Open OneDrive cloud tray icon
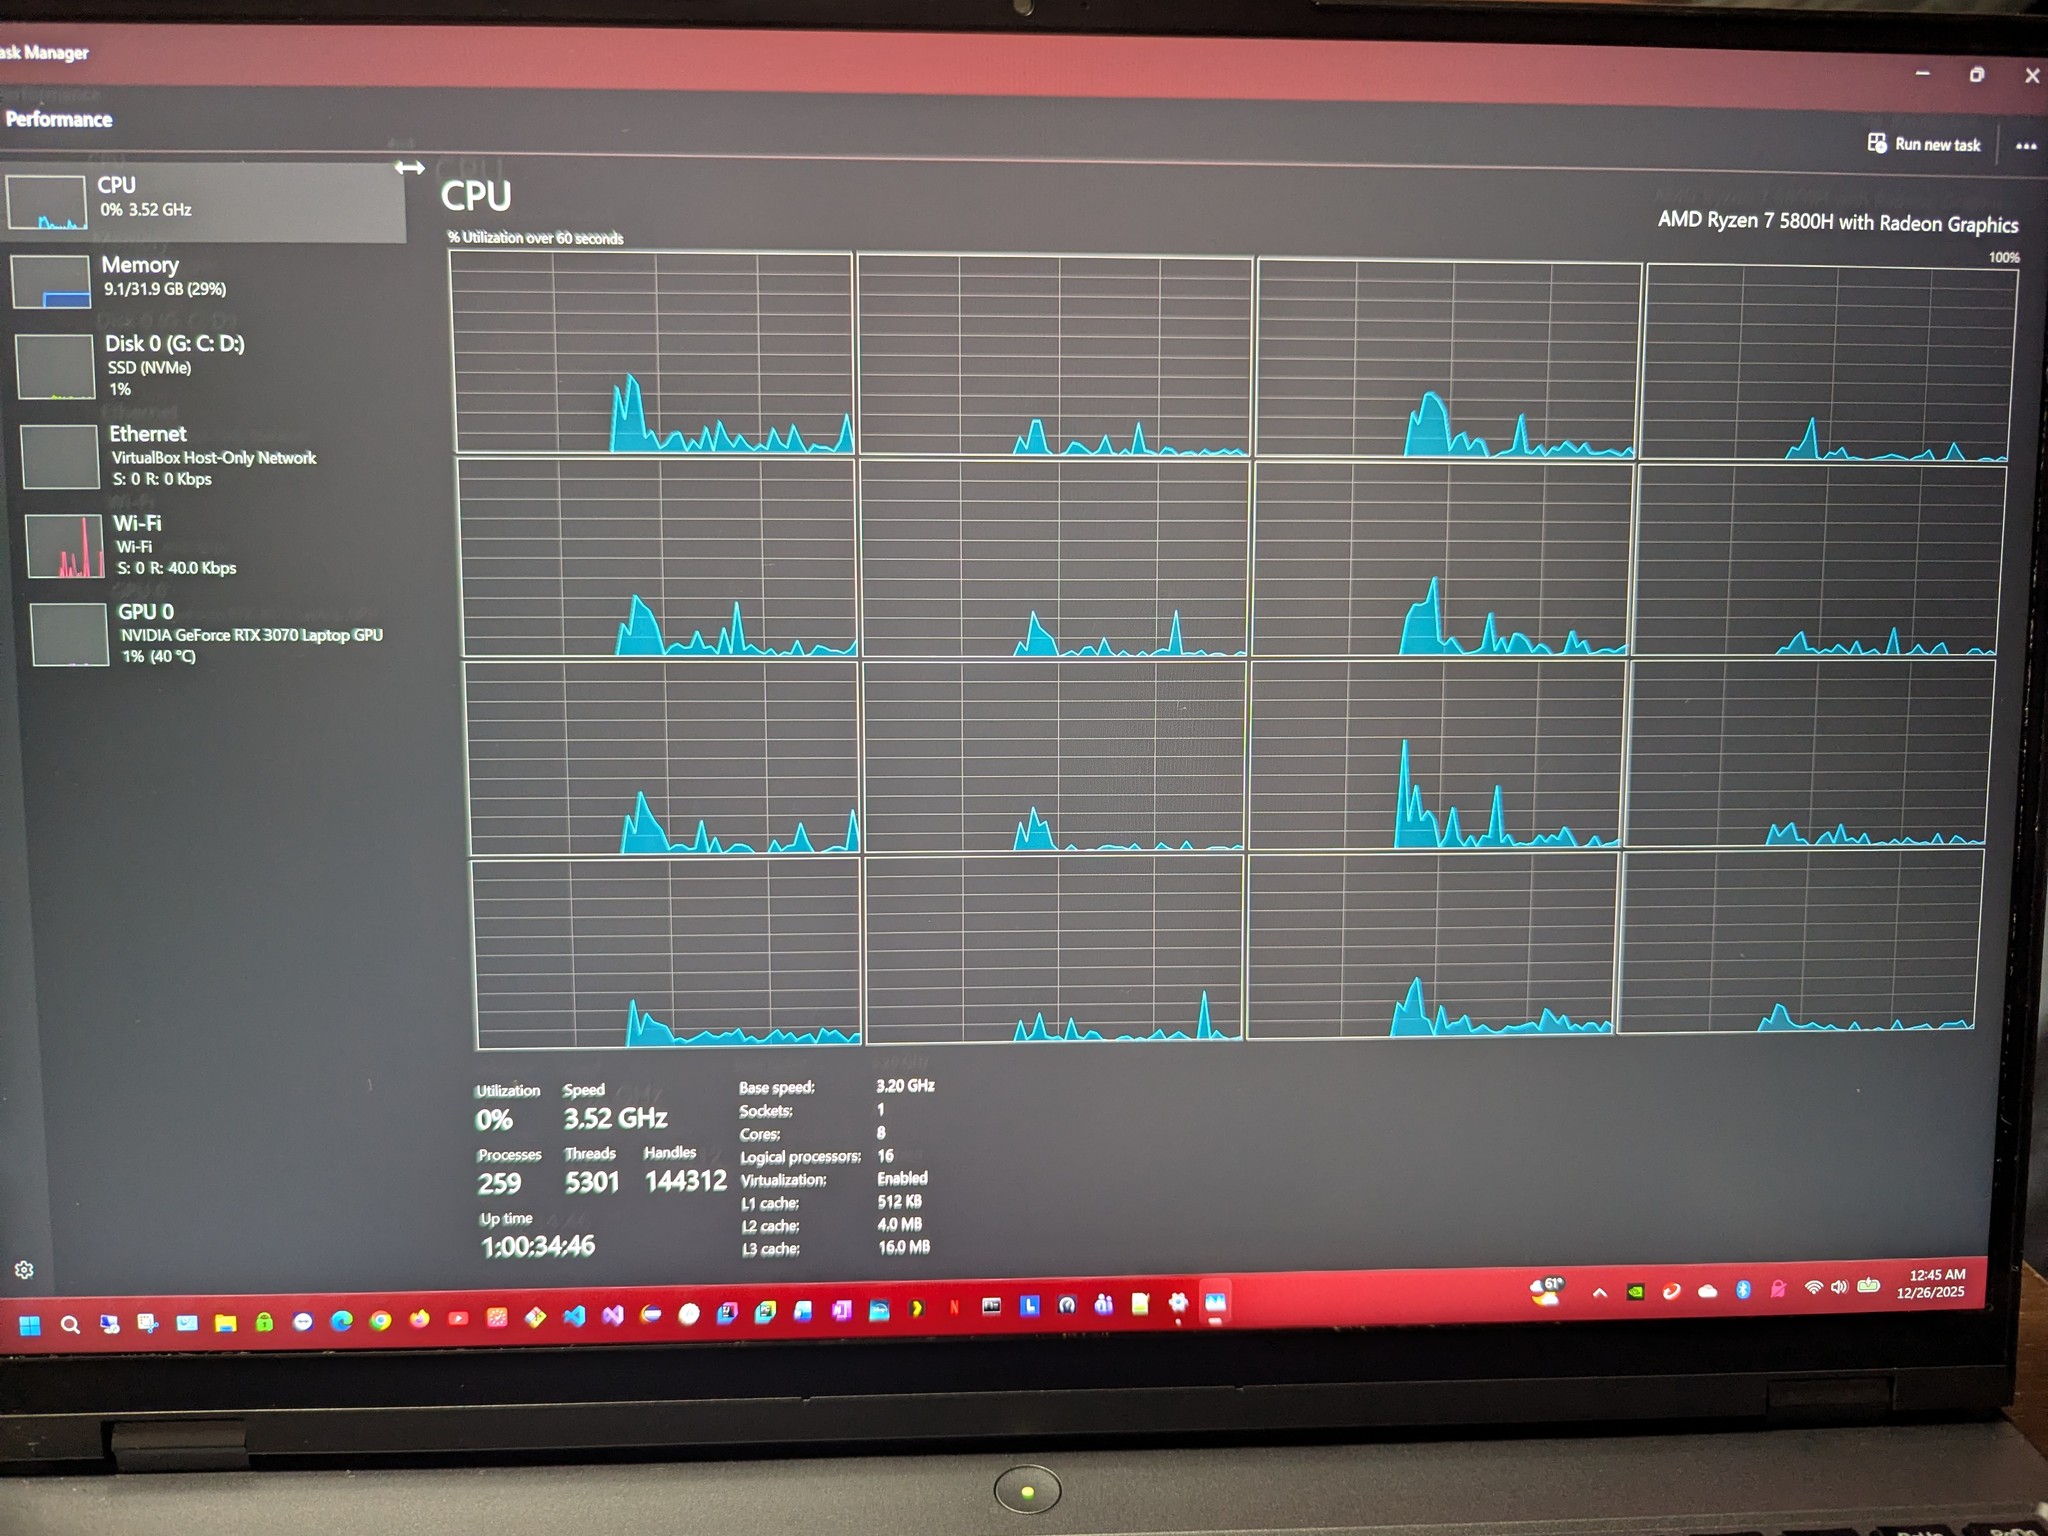 pyautogui.click(x=1707, y=1291)
